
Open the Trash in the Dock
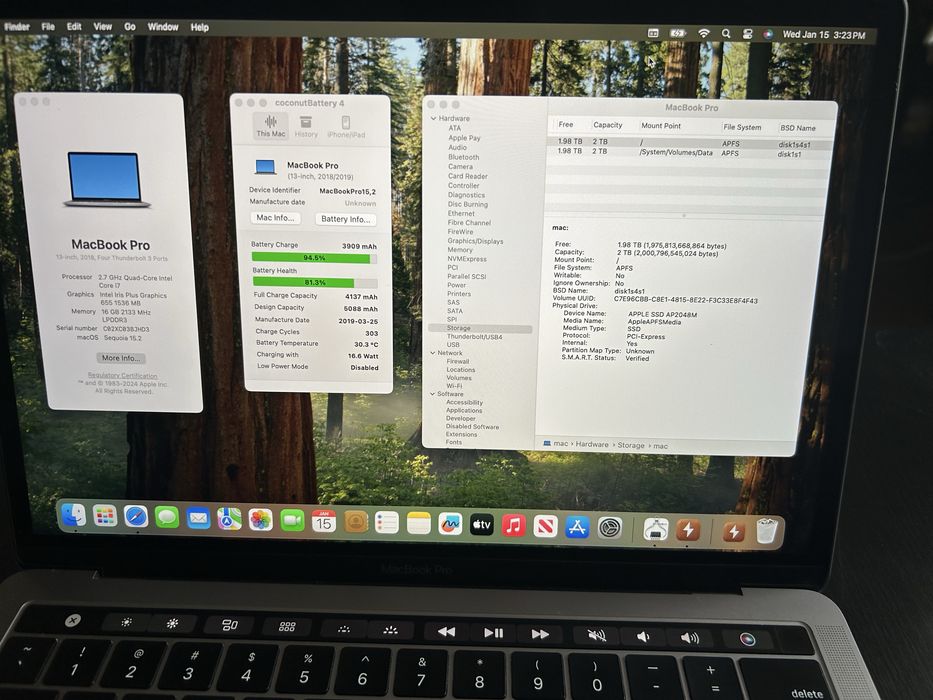767,531
